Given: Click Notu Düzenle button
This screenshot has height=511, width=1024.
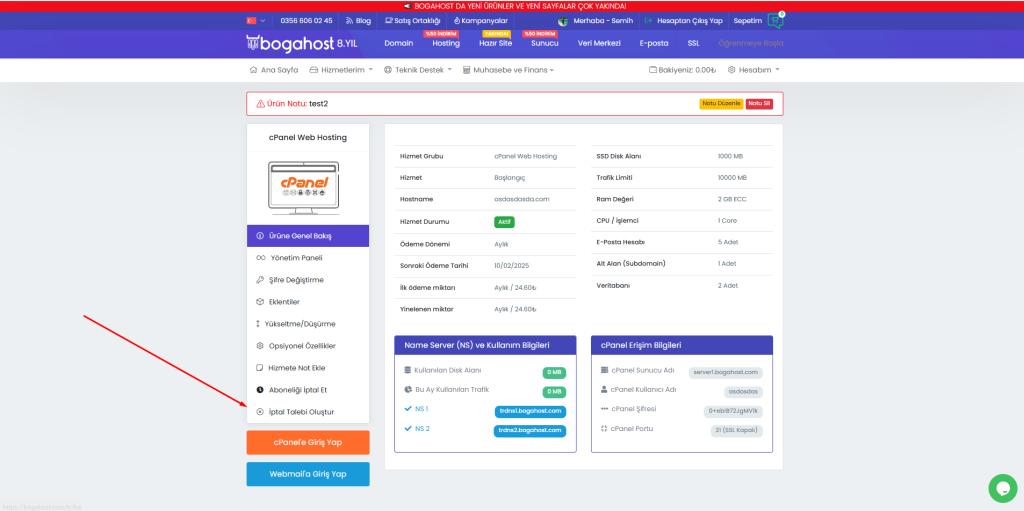Looking at the screenshot, I should (721, 103).
